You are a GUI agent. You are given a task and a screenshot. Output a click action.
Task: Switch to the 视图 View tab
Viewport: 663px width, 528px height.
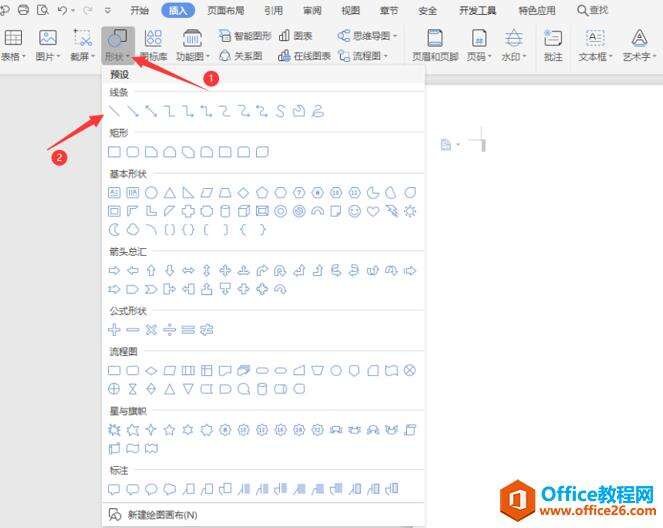tap(351, 10)
